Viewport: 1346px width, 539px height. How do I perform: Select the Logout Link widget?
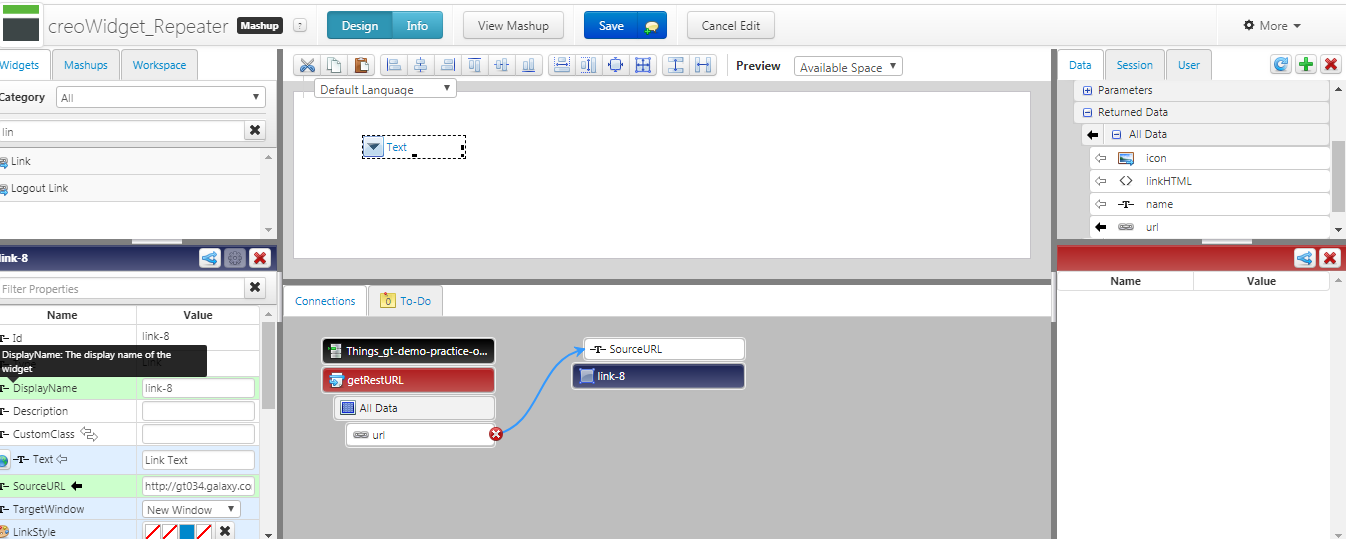(130, 188)
